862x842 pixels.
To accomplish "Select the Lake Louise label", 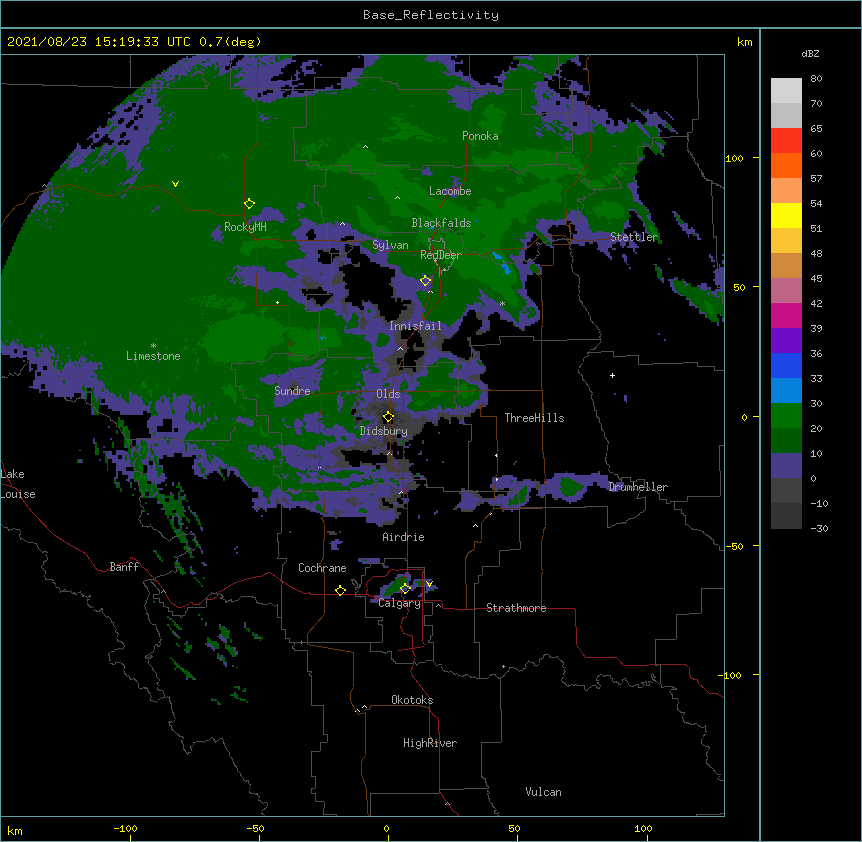I will click(16, 484).
